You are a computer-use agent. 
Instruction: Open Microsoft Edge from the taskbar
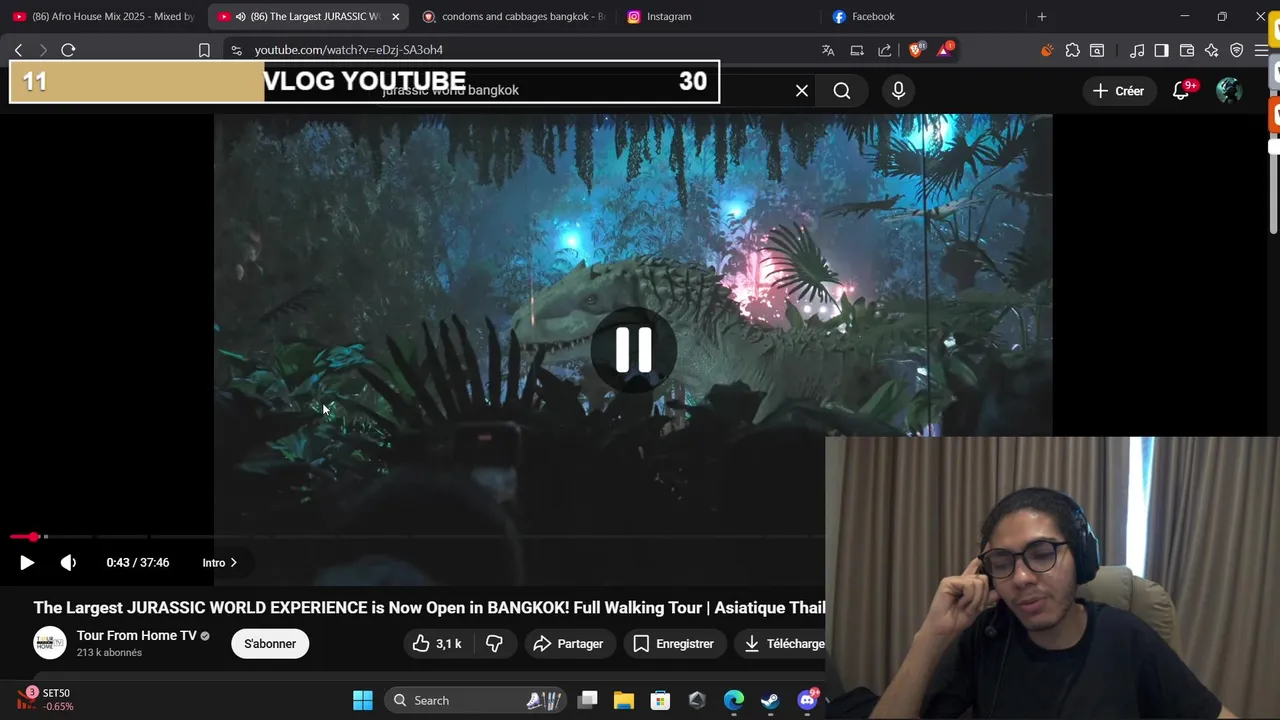[x=734, y=700]
